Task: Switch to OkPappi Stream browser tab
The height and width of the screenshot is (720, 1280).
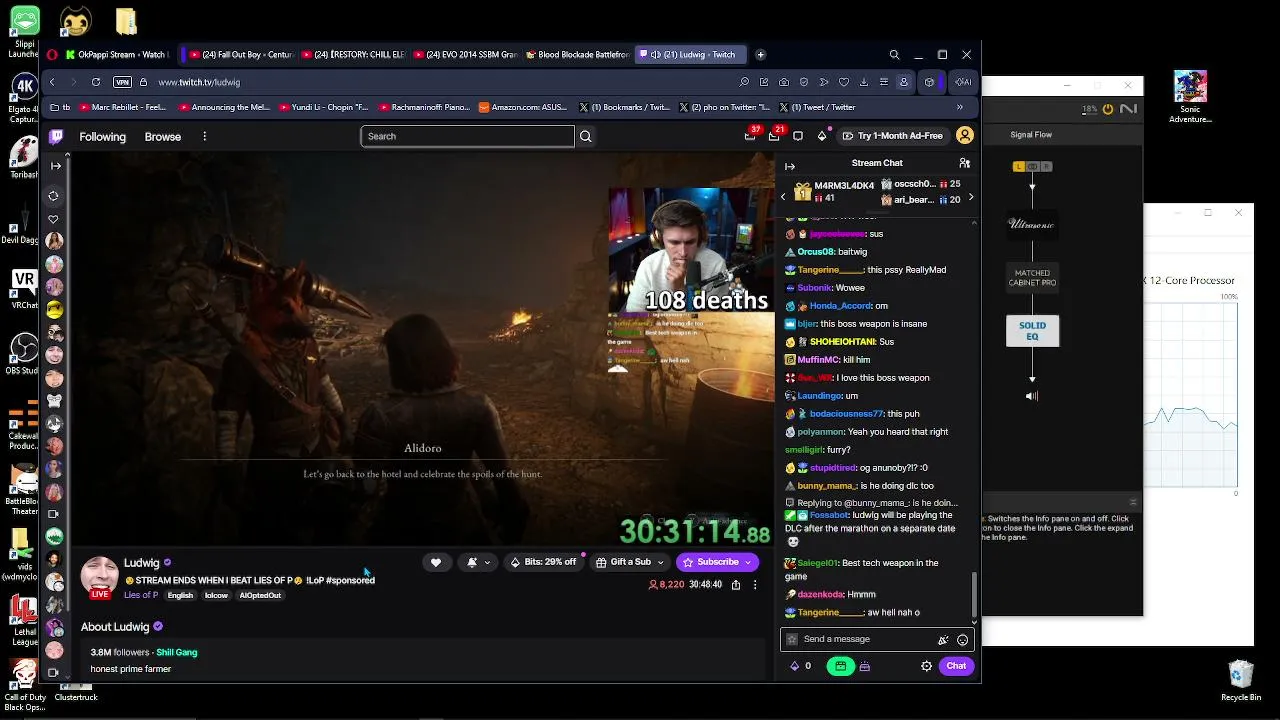Action: click(119, 55)
